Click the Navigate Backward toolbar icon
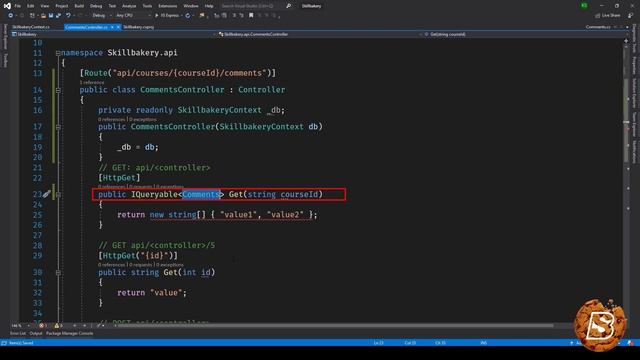 click(11, 16)
